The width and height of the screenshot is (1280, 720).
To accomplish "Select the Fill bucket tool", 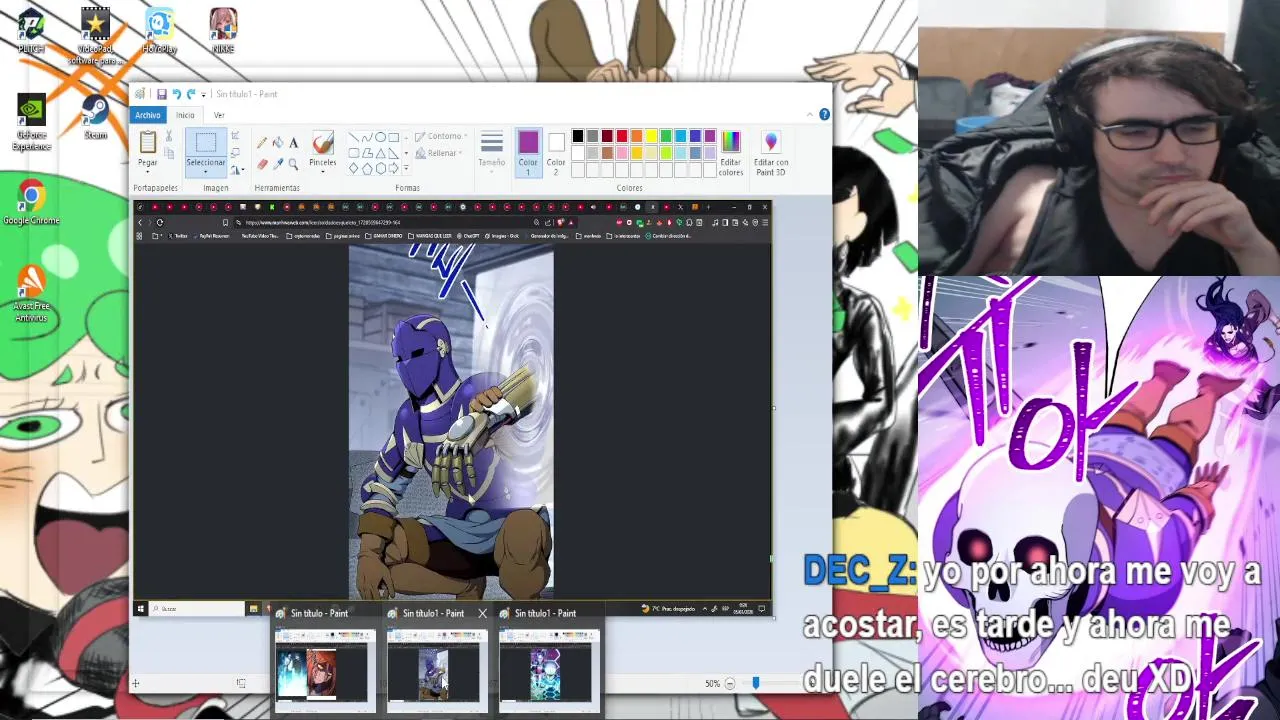I will pyautogui.click(x=278, y=143).
